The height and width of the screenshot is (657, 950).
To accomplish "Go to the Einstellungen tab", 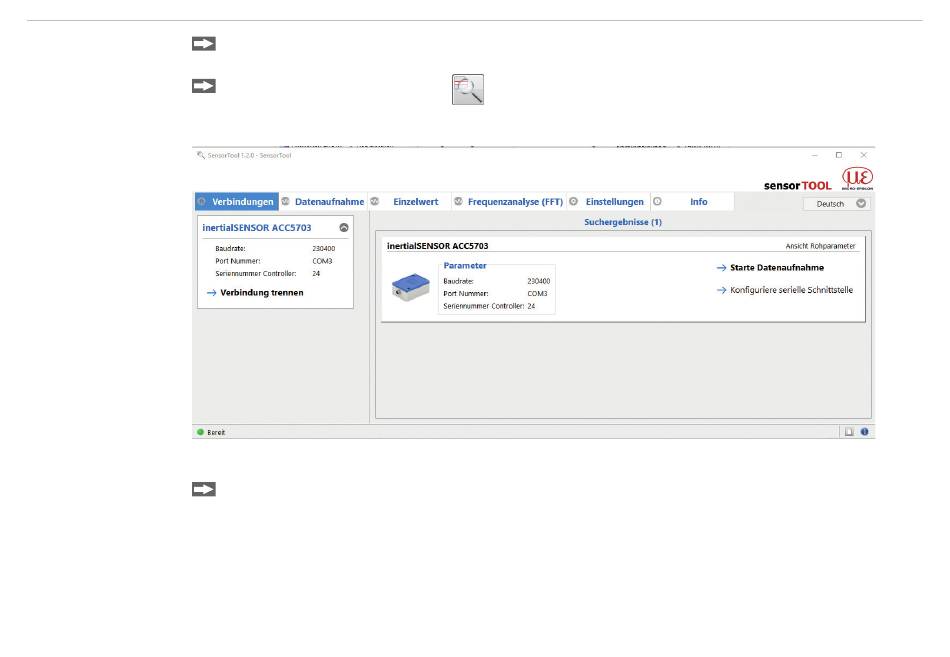I will point(608,202).
